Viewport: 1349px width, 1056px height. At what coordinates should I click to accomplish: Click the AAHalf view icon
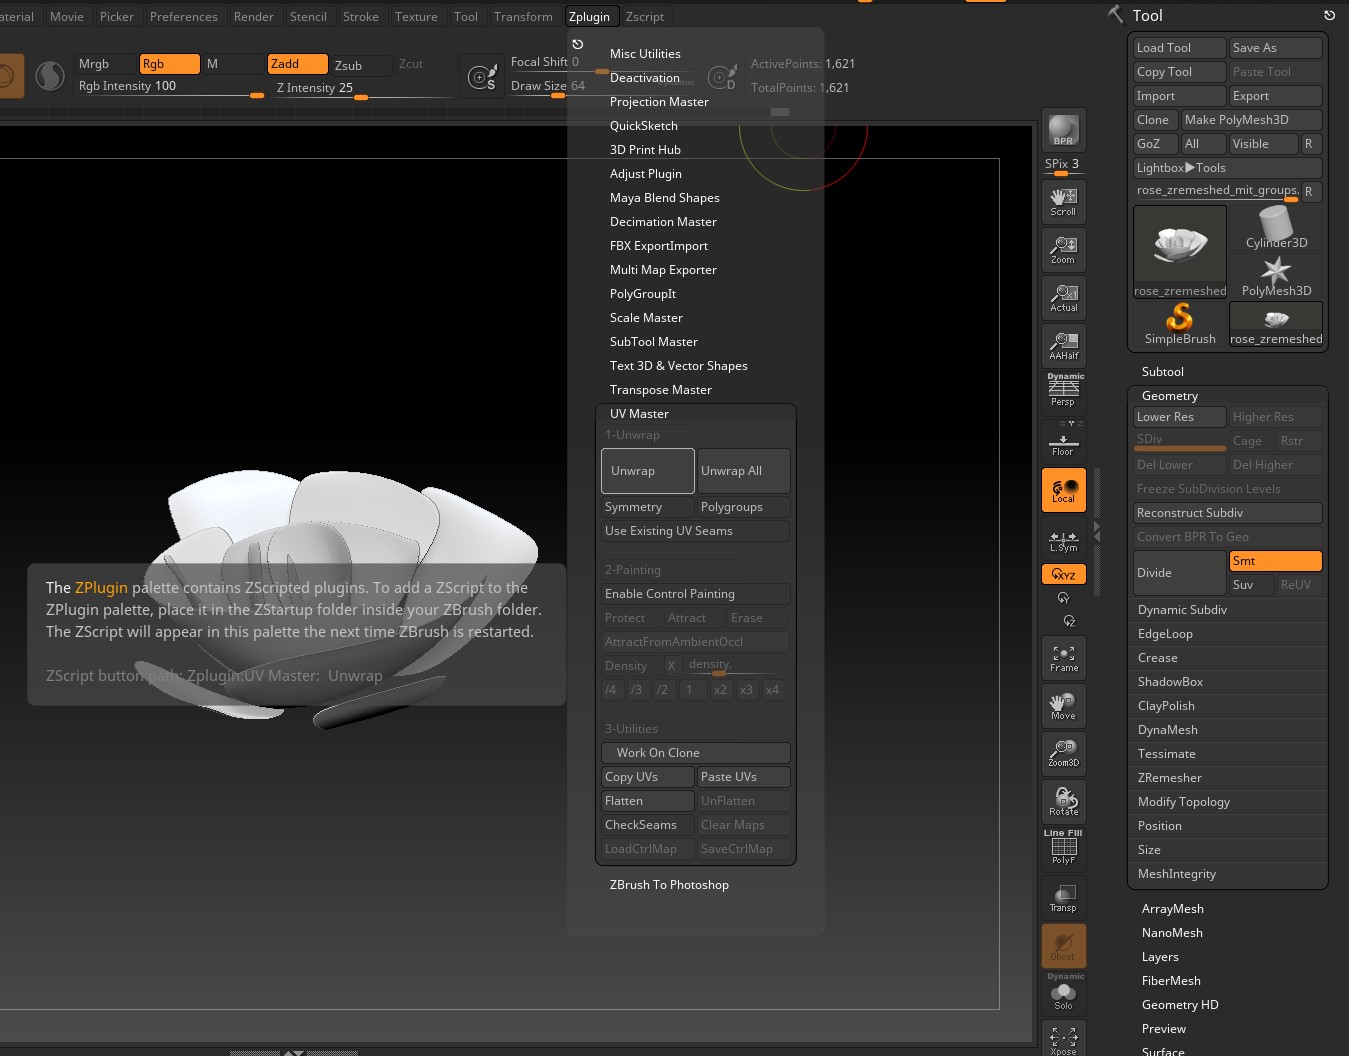(1063, 346)
